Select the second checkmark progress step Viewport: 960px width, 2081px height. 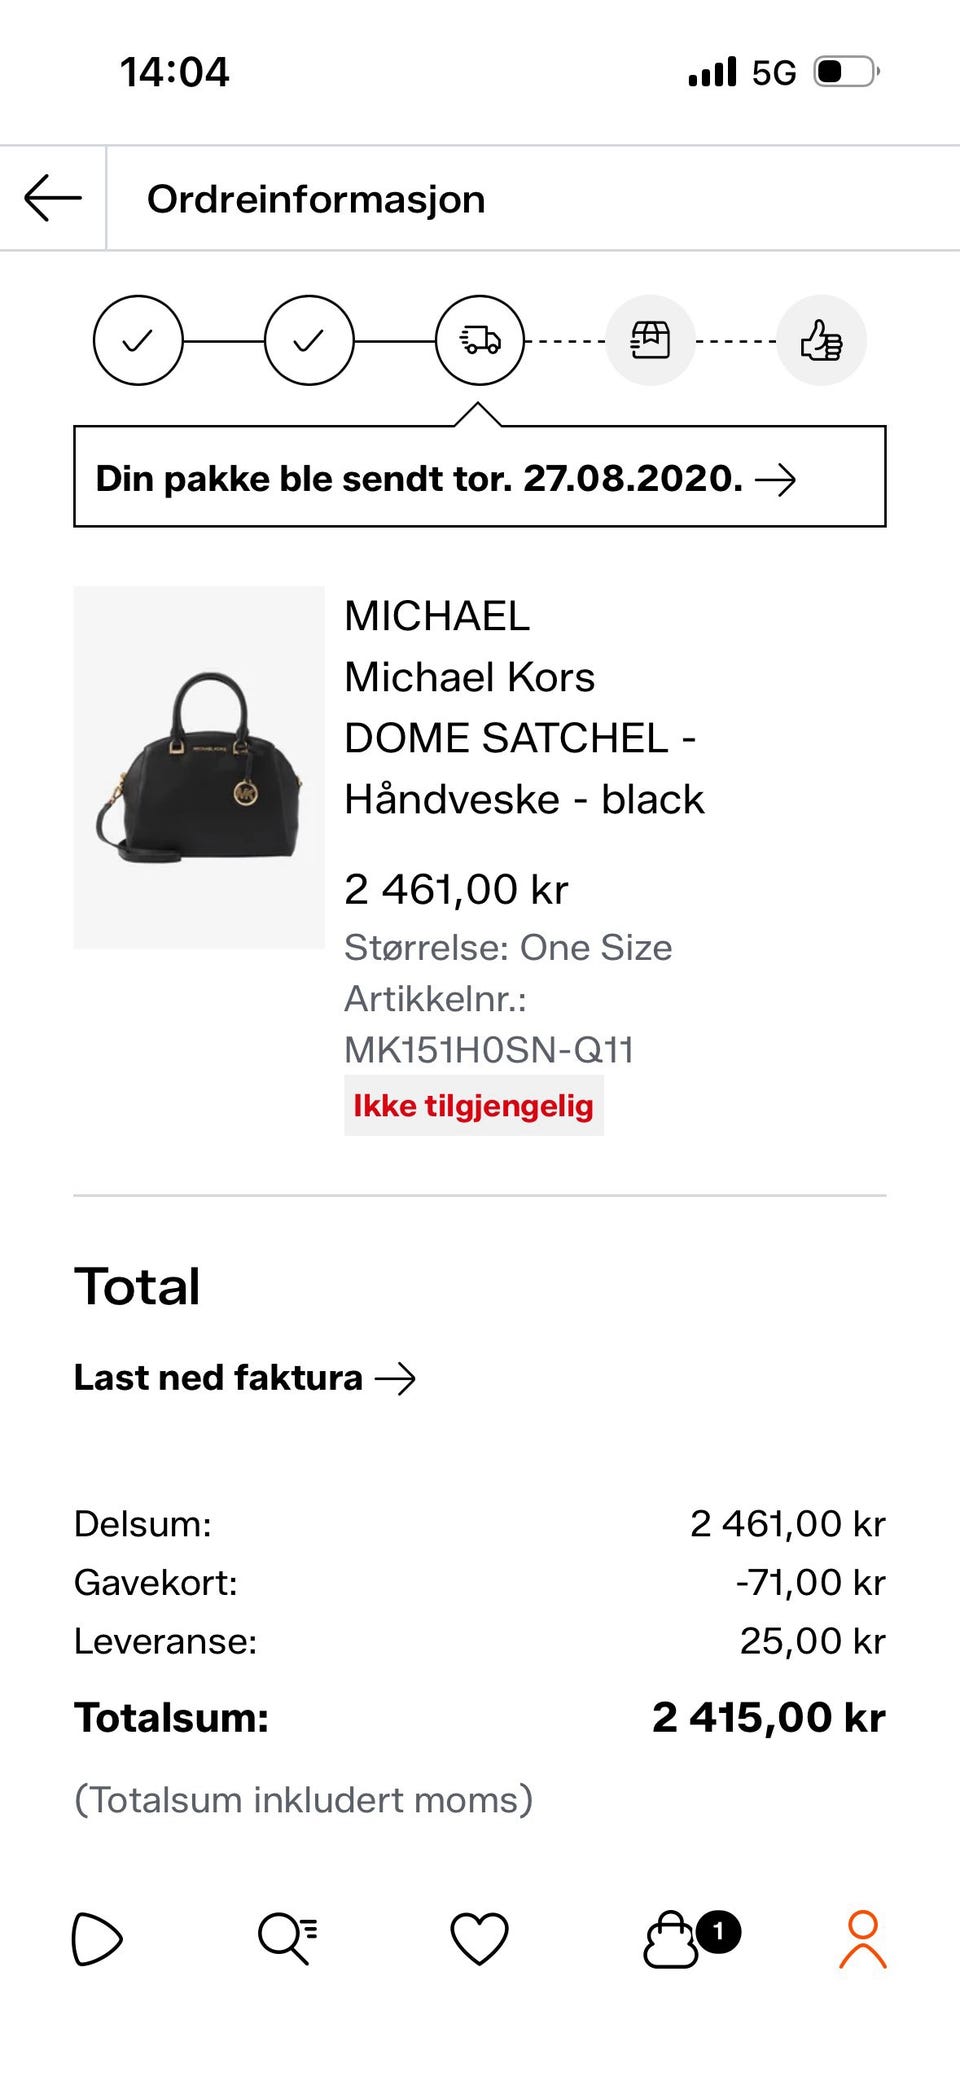pos(309,340)
